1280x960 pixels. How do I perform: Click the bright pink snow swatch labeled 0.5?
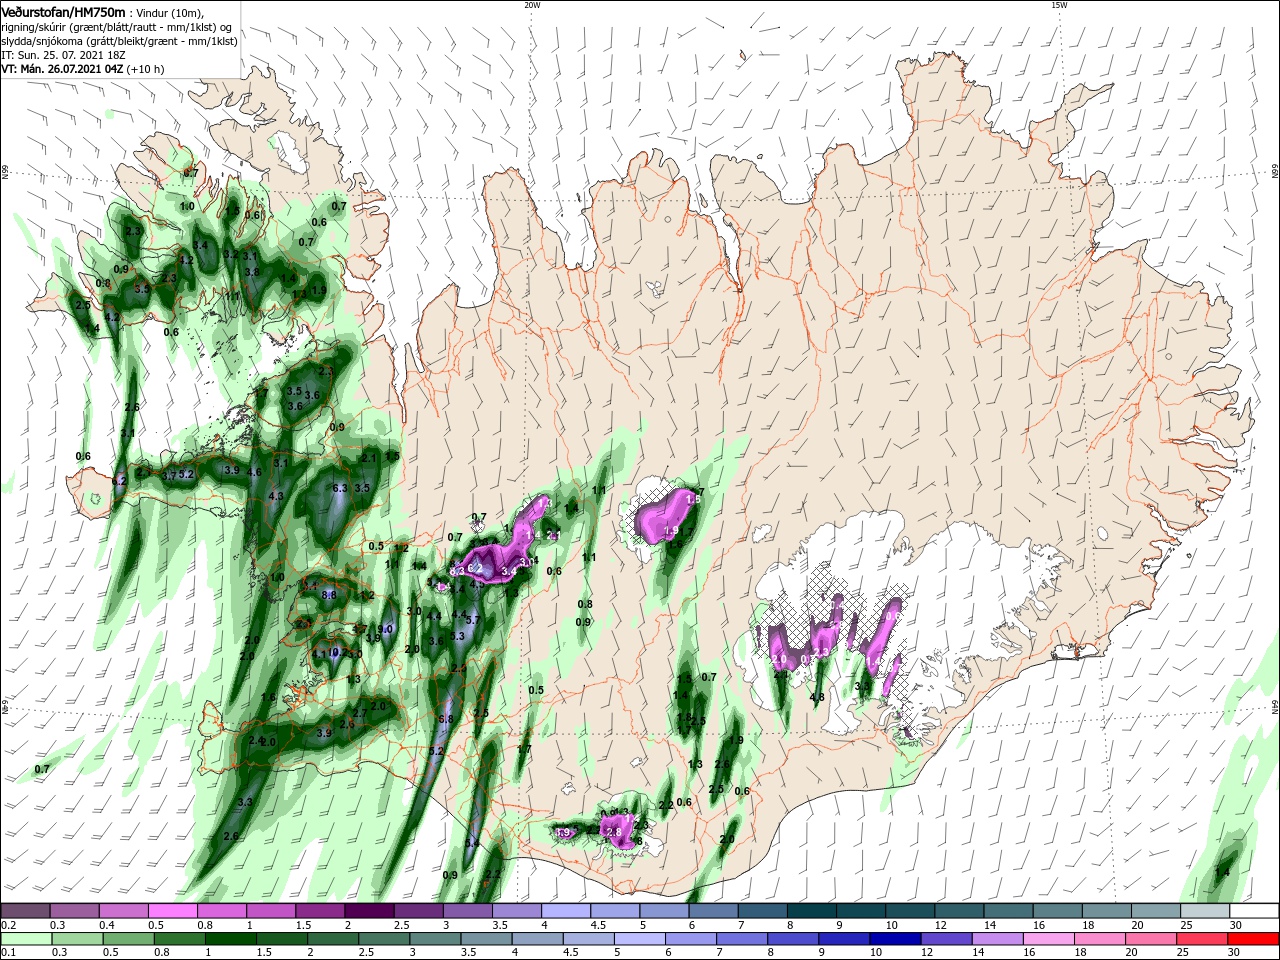173,911
